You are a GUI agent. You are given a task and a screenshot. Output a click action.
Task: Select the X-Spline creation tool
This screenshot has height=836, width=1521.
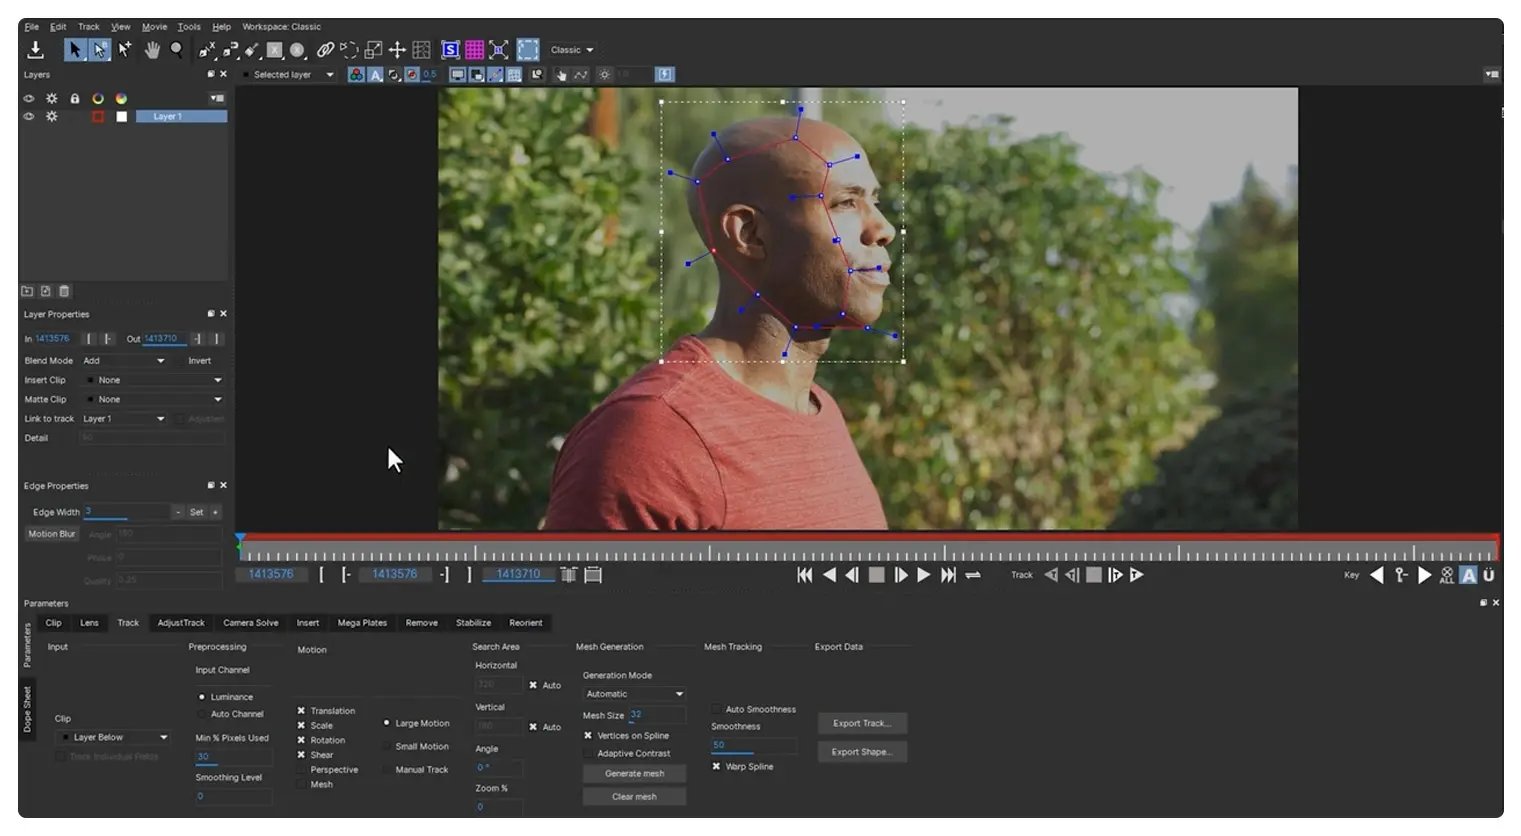click(x=206, y=49)
